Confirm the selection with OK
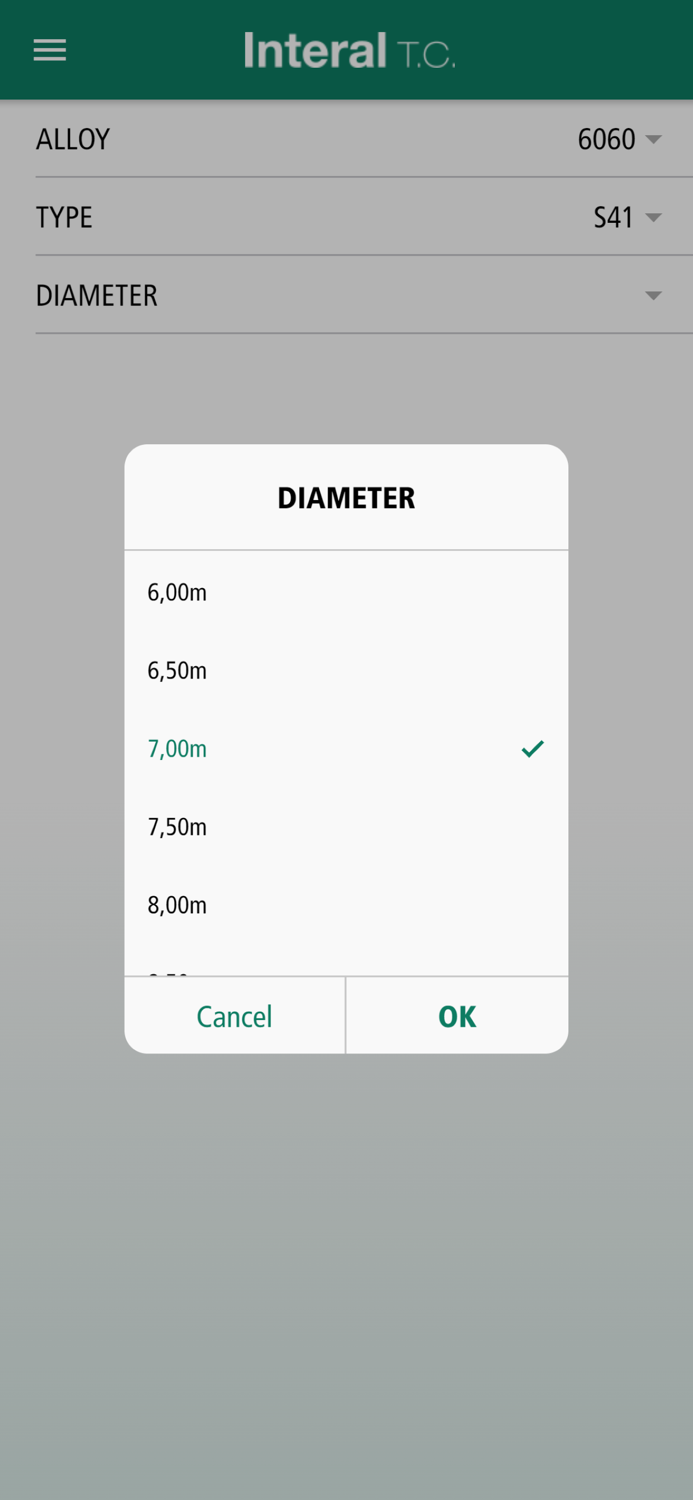Viewport: 693px width, 1500px height. coord(457,1016)
